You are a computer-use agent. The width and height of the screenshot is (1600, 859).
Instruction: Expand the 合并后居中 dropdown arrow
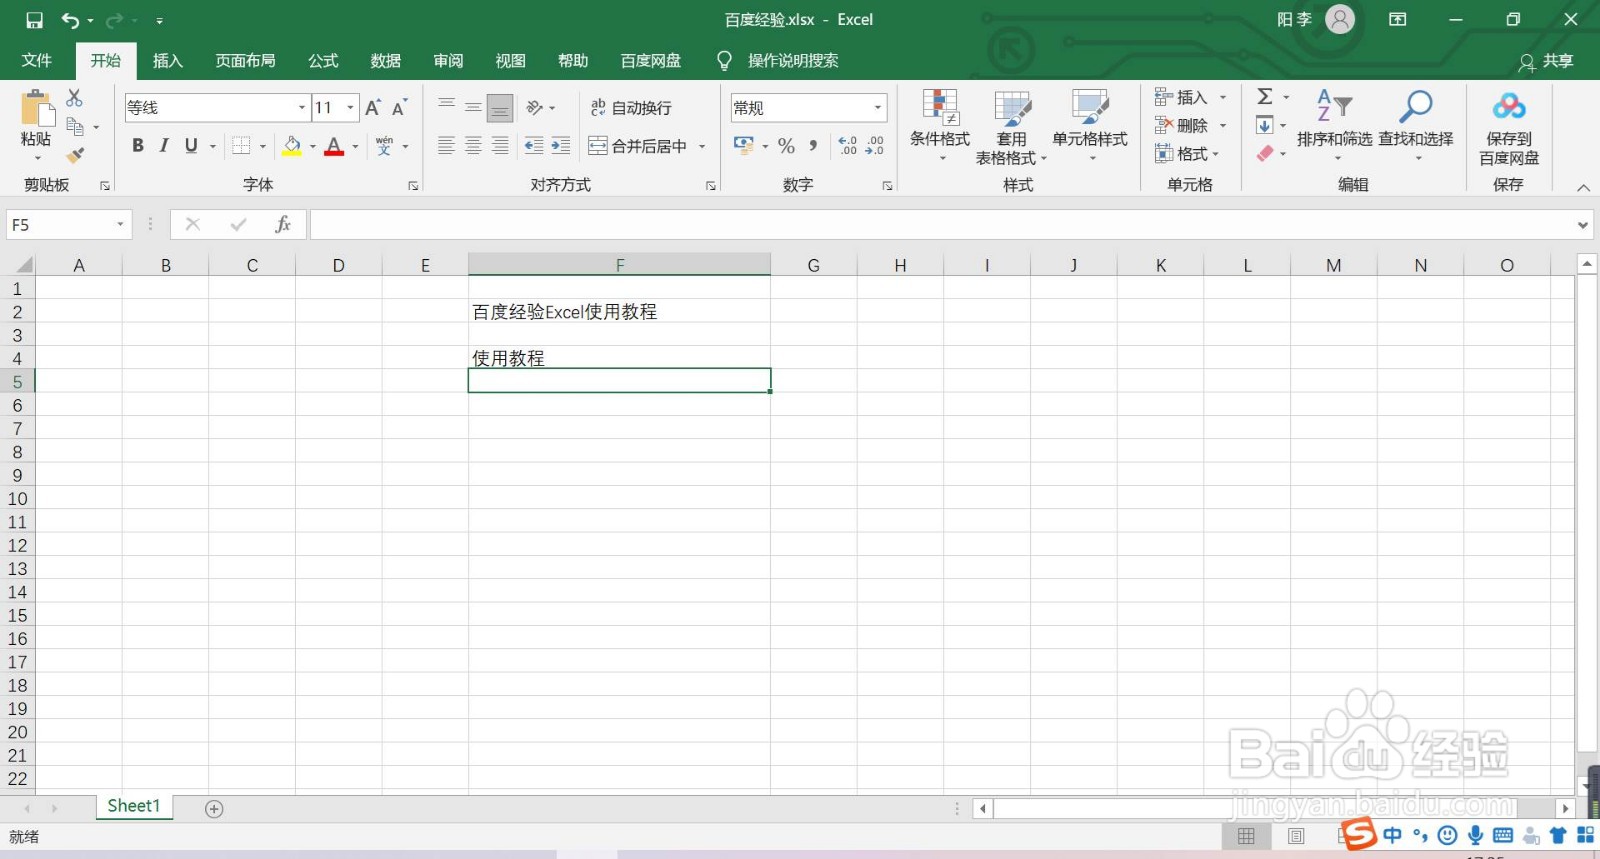click(702, 146)
